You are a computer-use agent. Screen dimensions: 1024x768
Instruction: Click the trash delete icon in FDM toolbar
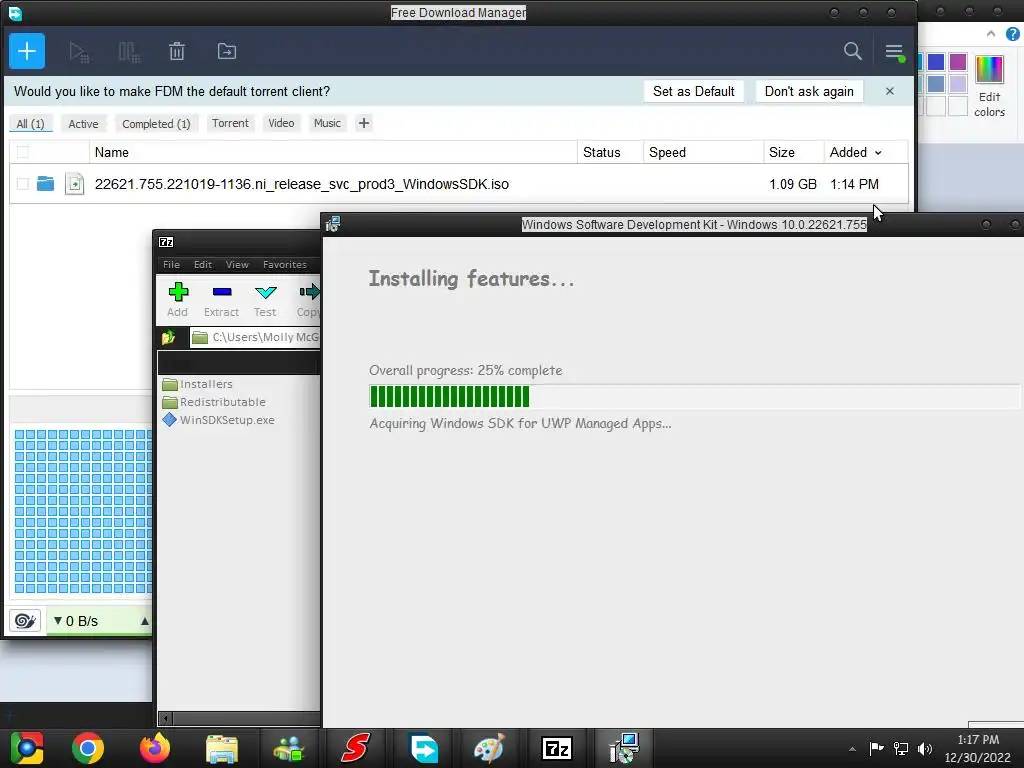click(177, 51)
